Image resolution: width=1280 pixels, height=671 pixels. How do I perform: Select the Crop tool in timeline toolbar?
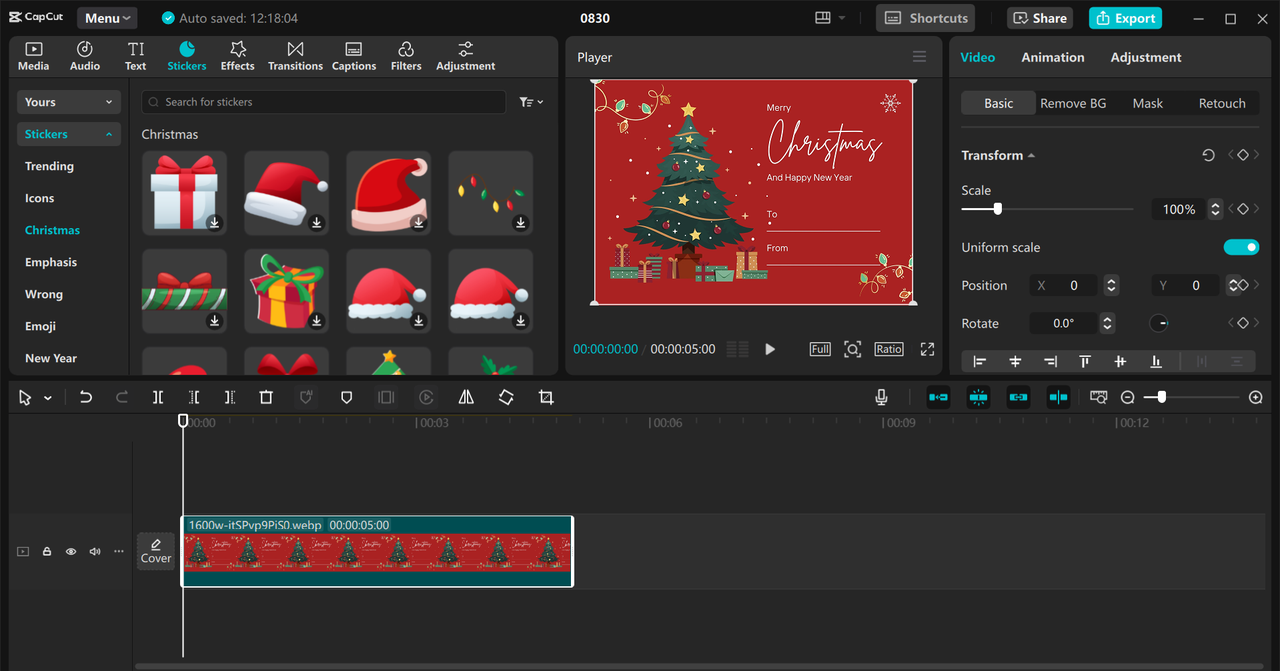click(546, 397)
